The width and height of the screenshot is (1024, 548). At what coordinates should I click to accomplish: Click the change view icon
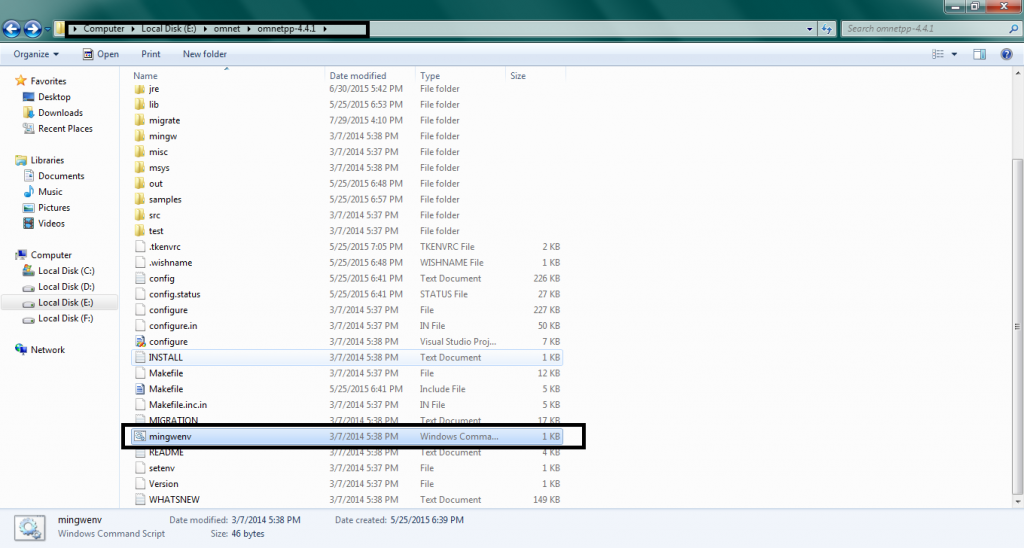937,54
